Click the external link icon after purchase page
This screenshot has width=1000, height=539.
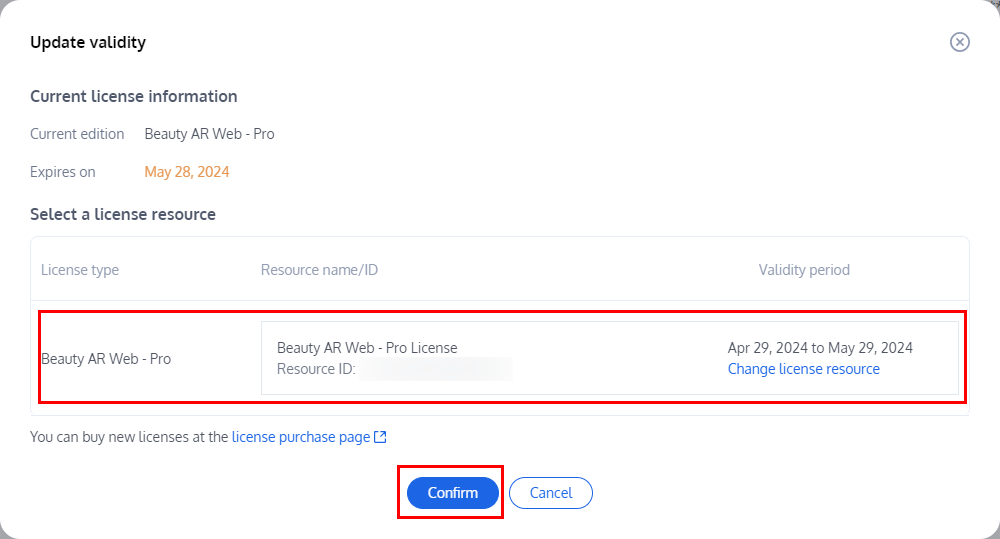click(x=380, y=437)
